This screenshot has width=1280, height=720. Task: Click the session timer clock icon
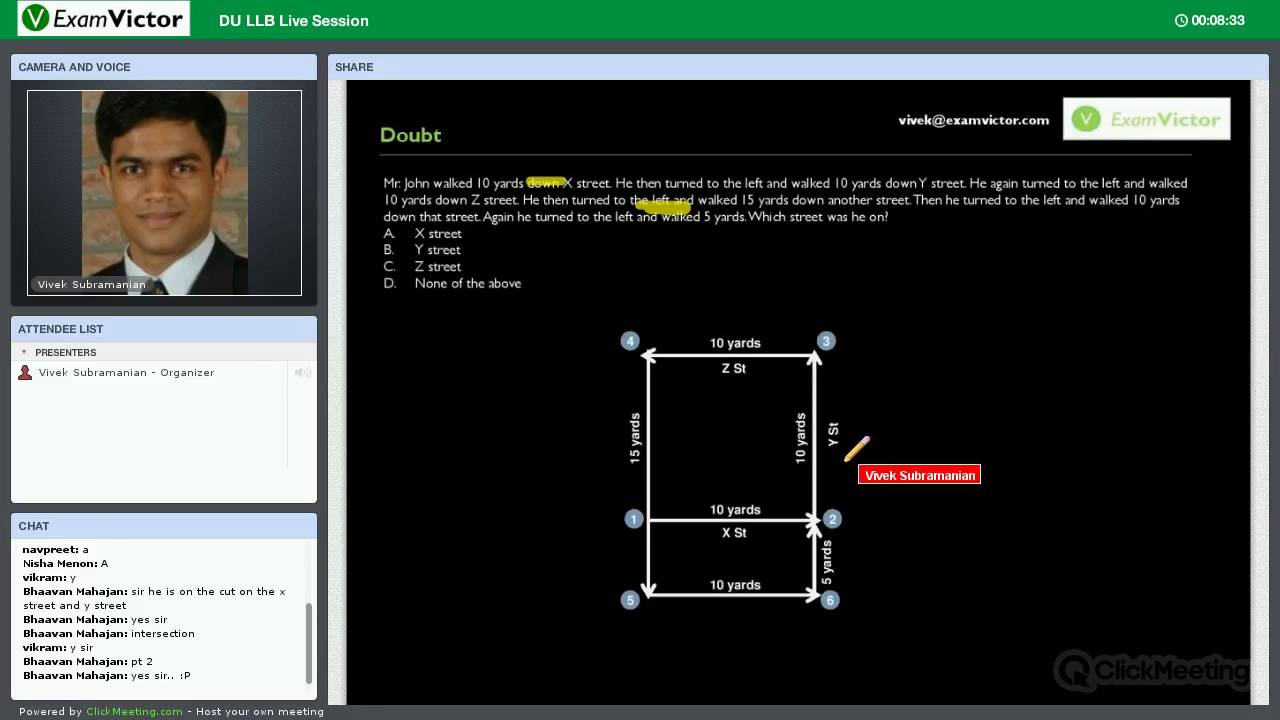click(x=1181, y=20)
